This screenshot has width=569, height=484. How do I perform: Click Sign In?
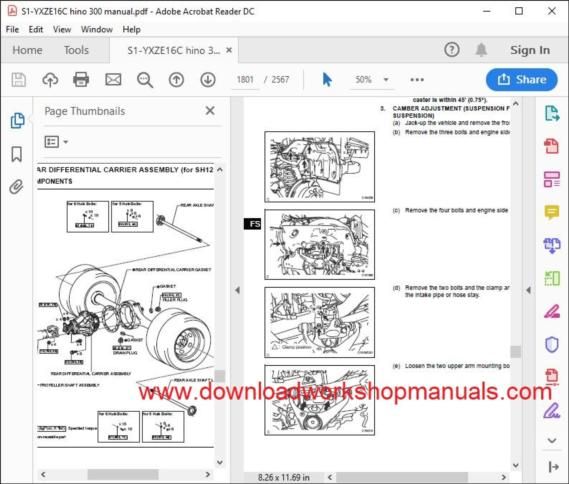[530, 50]
